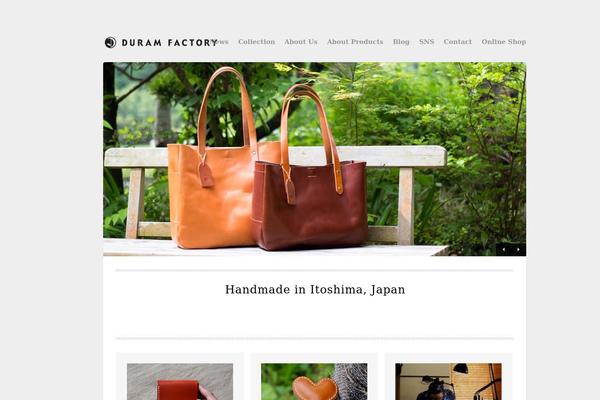600x400 pixels.
Task: Click the Handmade in Itoshima, Japan heading
Action: [x=315, y=290]
